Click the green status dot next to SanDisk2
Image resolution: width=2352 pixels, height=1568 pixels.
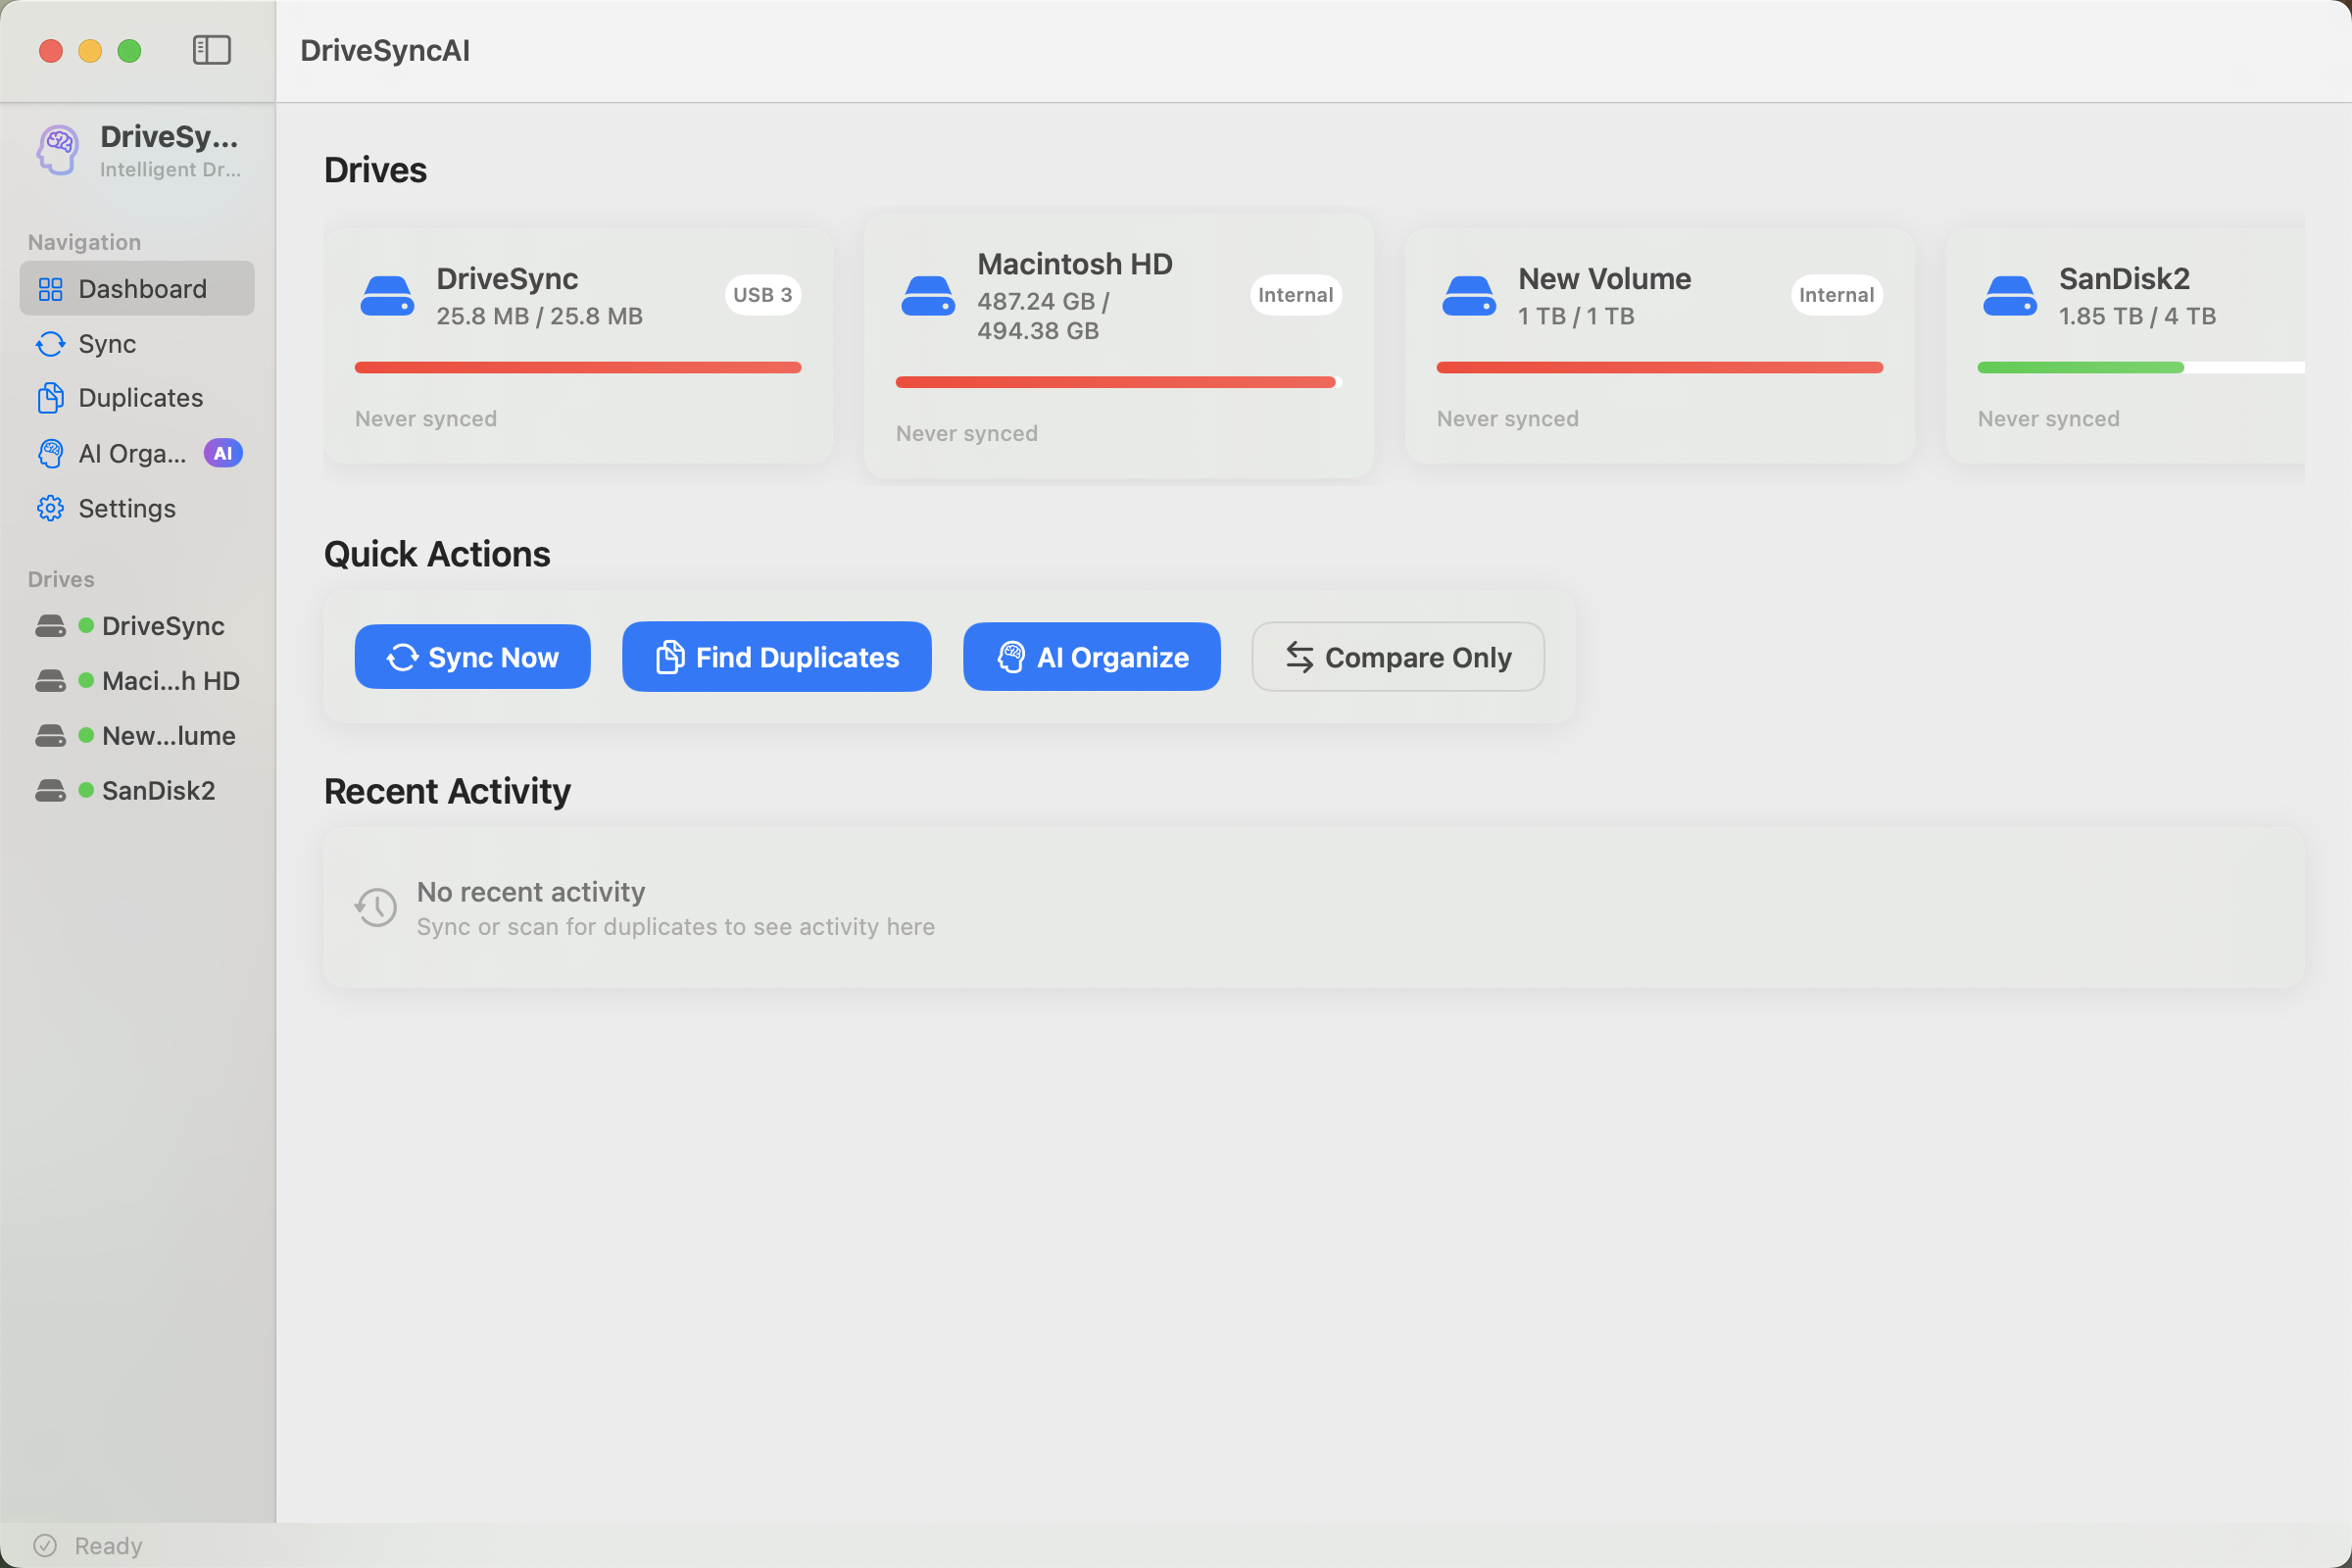point(85,790)
